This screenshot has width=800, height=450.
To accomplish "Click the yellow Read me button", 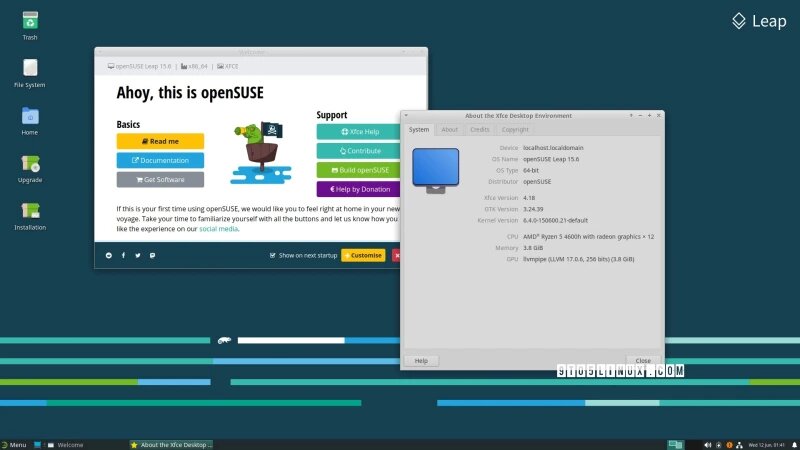I will tap(160, 141).
